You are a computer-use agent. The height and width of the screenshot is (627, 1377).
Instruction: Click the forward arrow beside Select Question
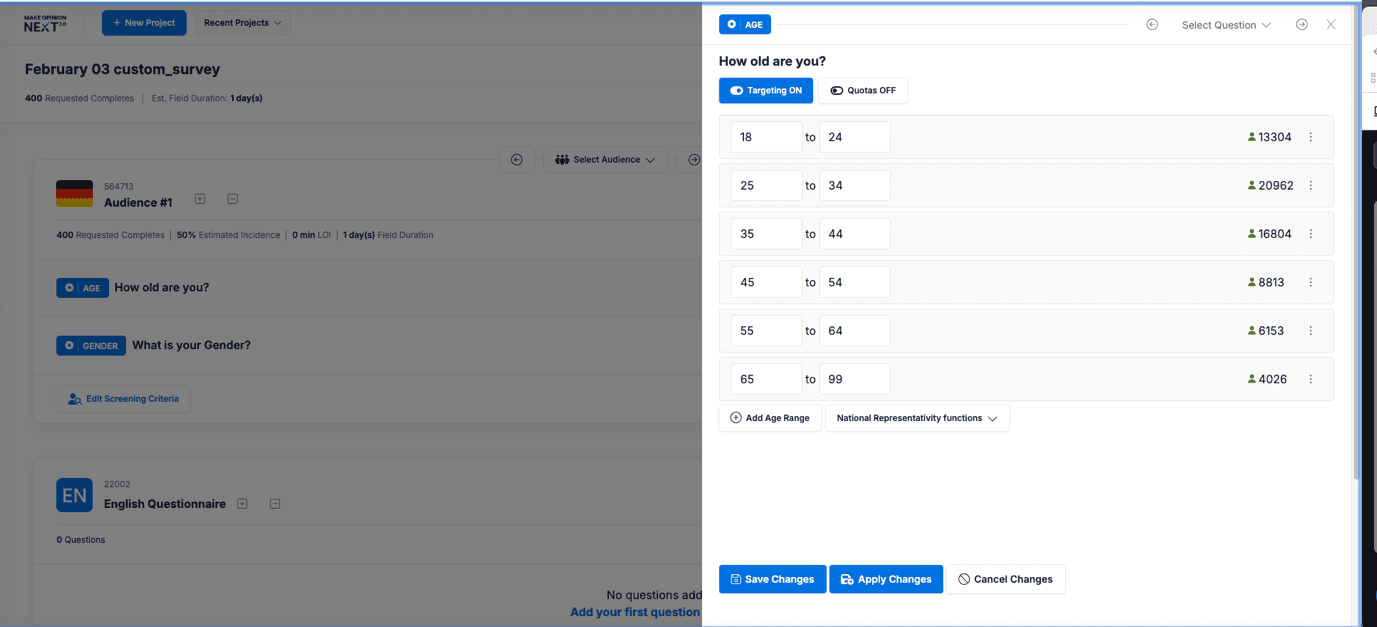[1302, 24]
